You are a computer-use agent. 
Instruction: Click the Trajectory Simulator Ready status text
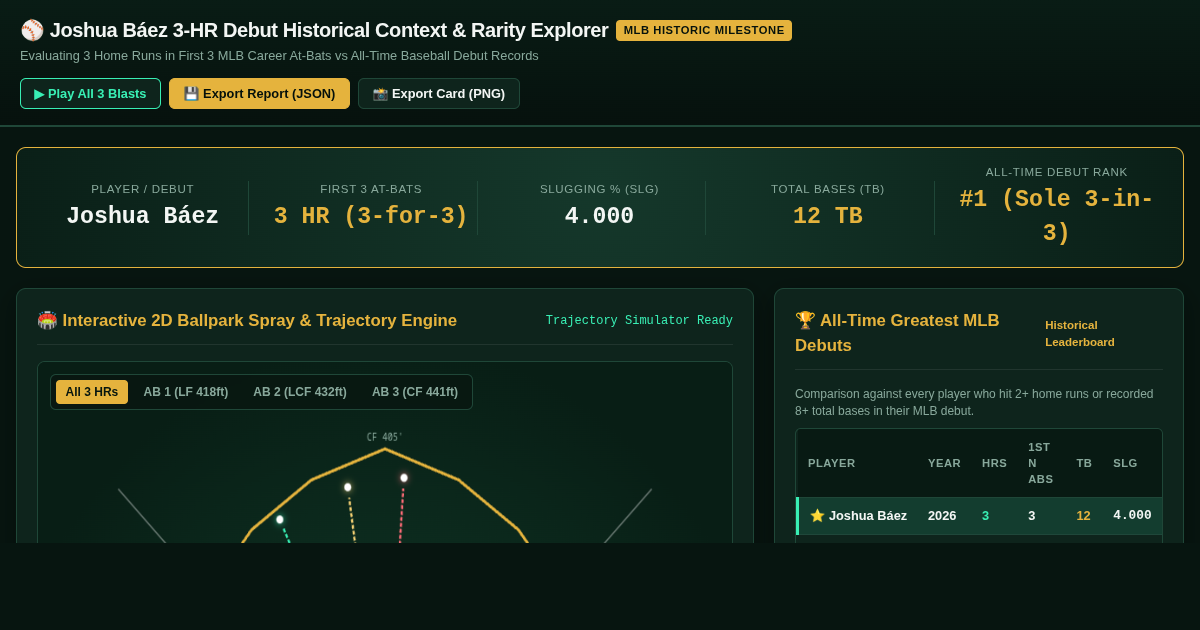coord(639,321)
